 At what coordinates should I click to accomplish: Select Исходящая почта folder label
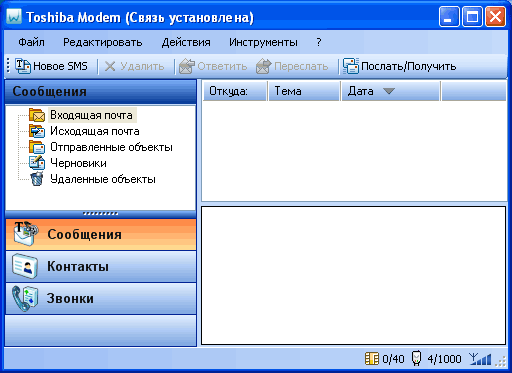(x=95, y=131)
